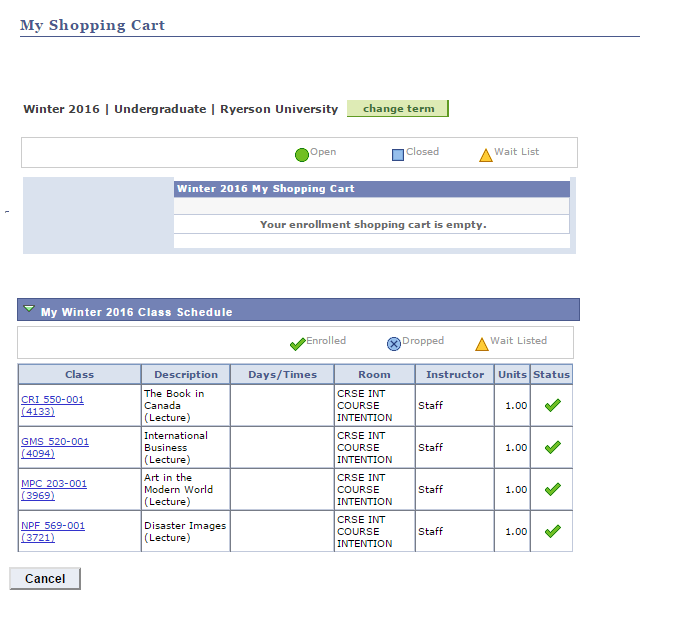The image size is (700, 626).
Task: Collapse My Winter 2016 Class Schedule section
Action: pos(29,310)
